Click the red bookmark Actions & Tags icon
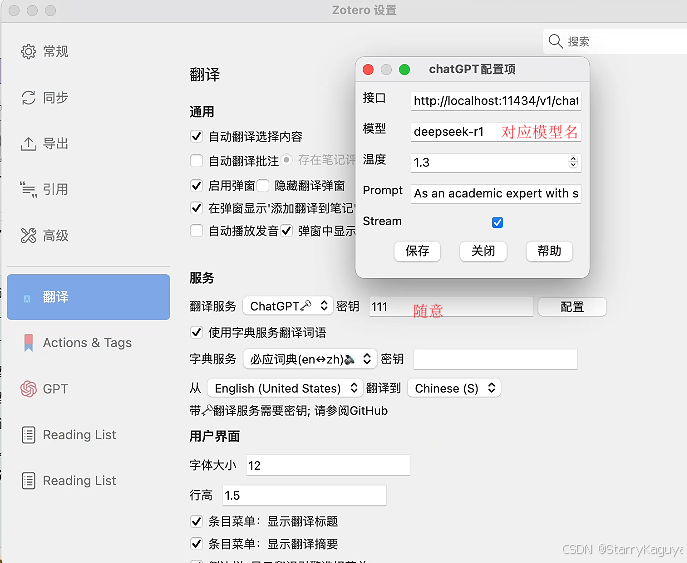 pos(28,343)
